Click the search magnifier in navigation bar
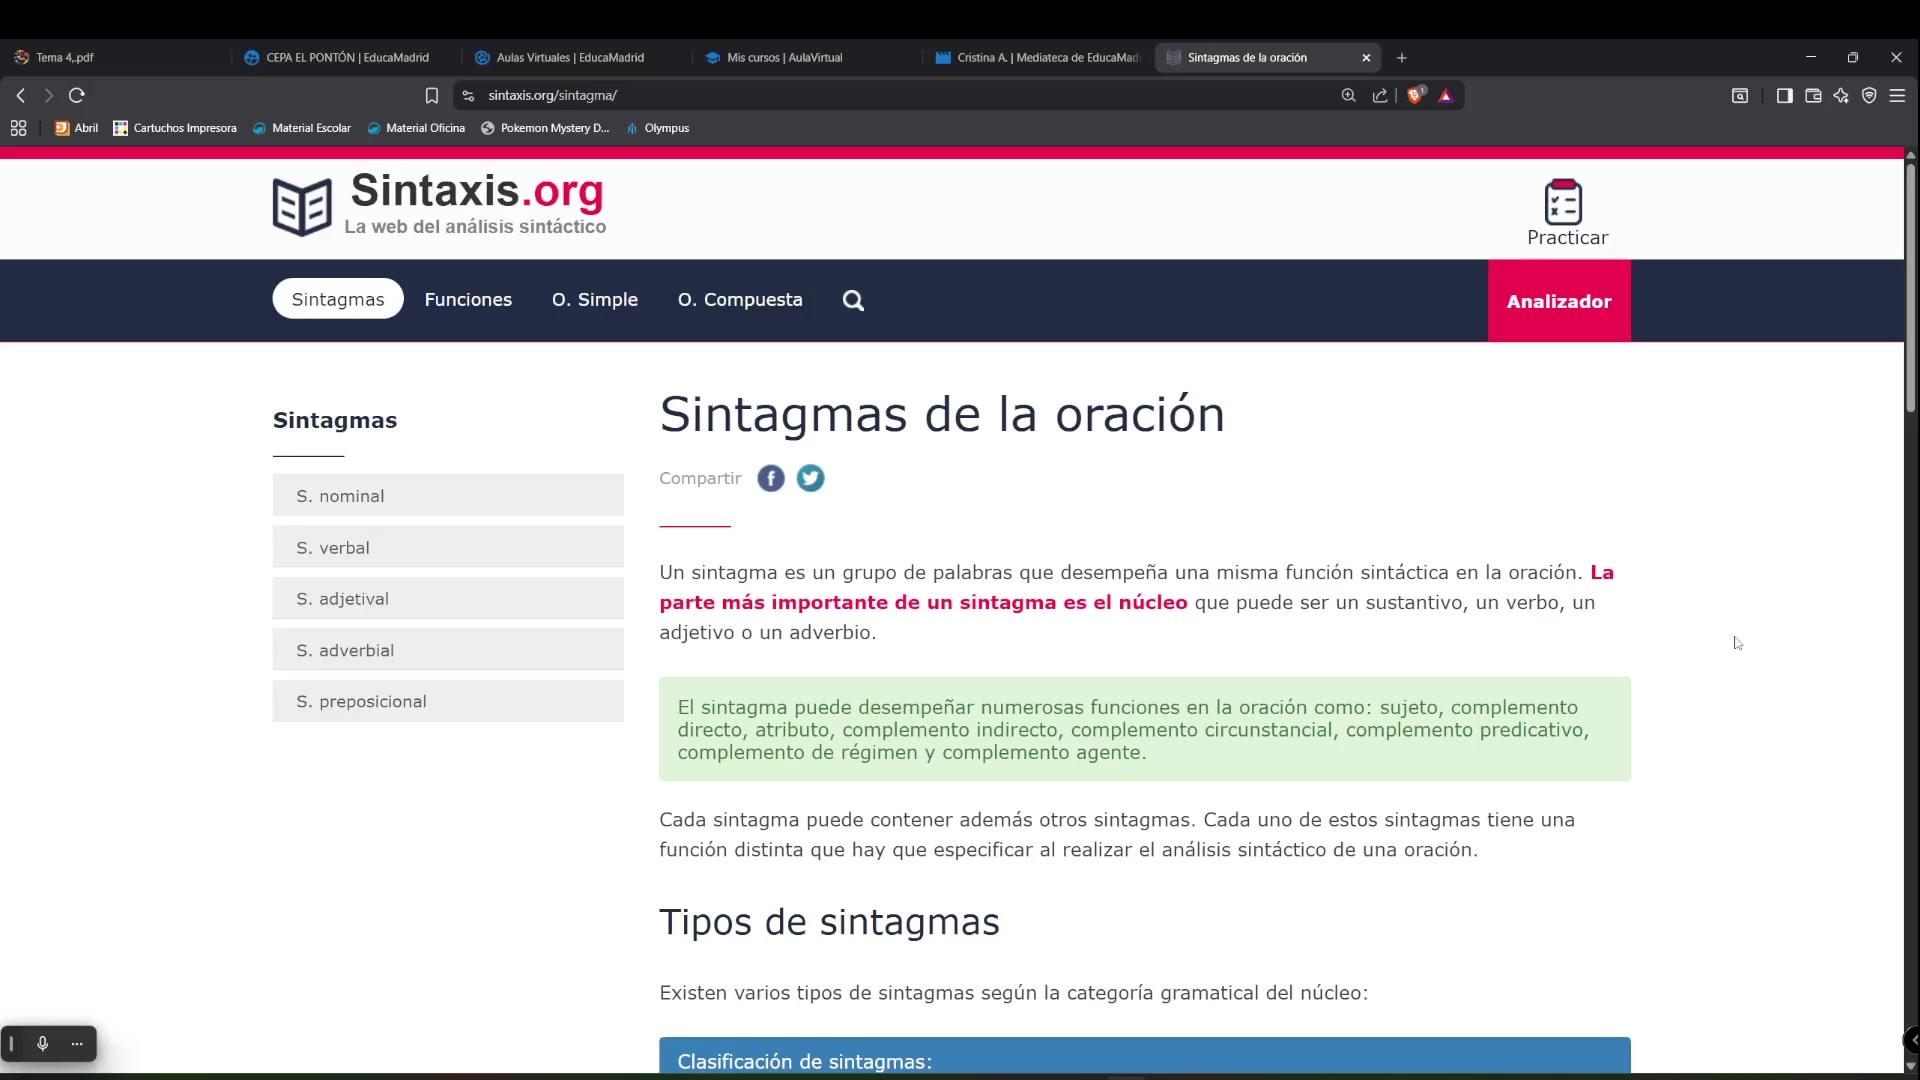 click(x=853, y=301)
